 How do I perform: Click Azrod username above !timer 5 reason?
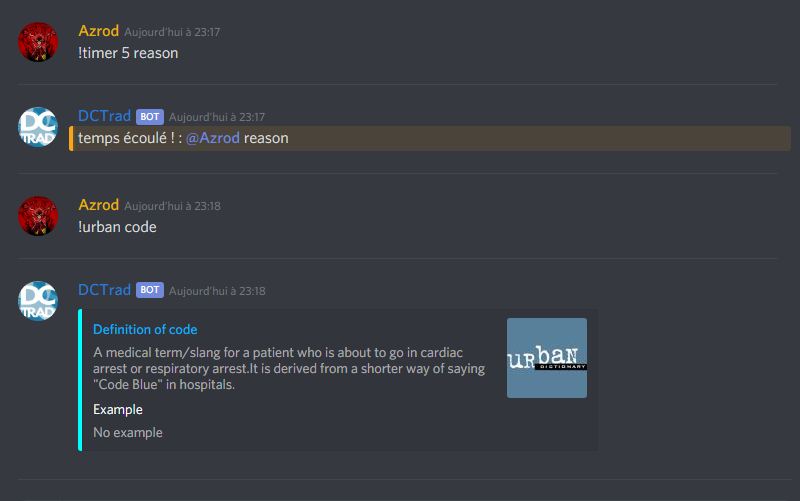(x=98, y=31)
